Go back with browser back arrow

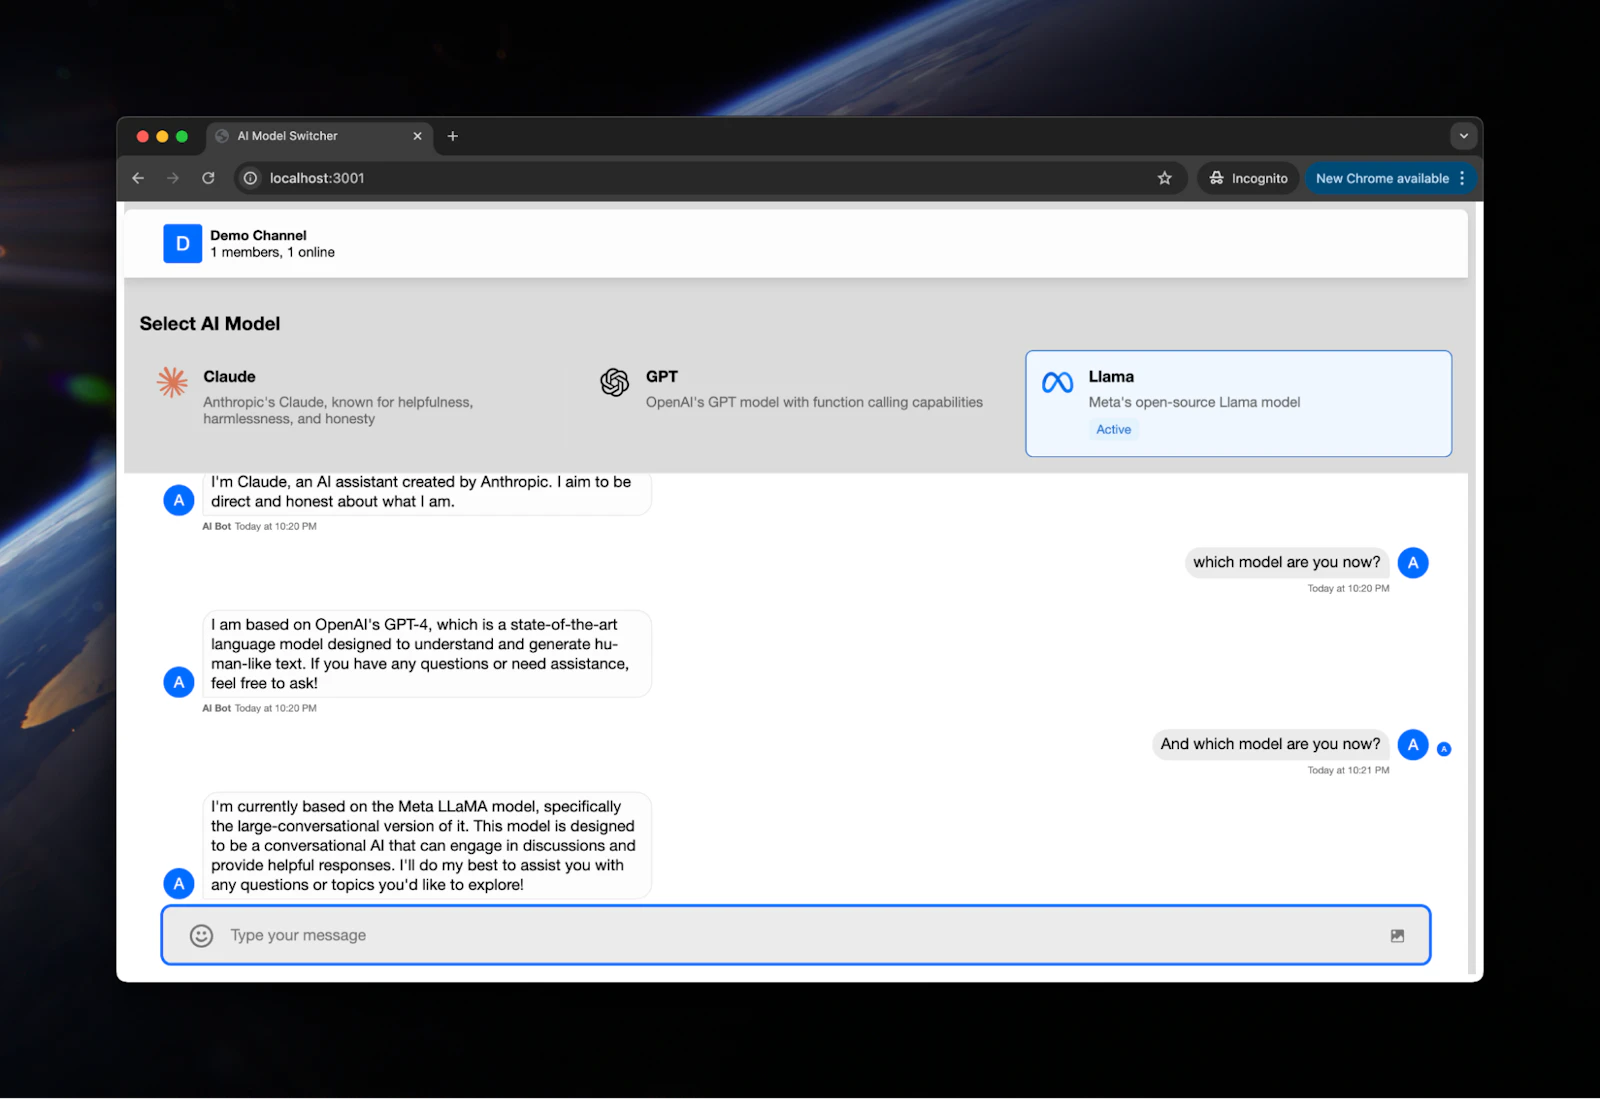pos(138,178)
